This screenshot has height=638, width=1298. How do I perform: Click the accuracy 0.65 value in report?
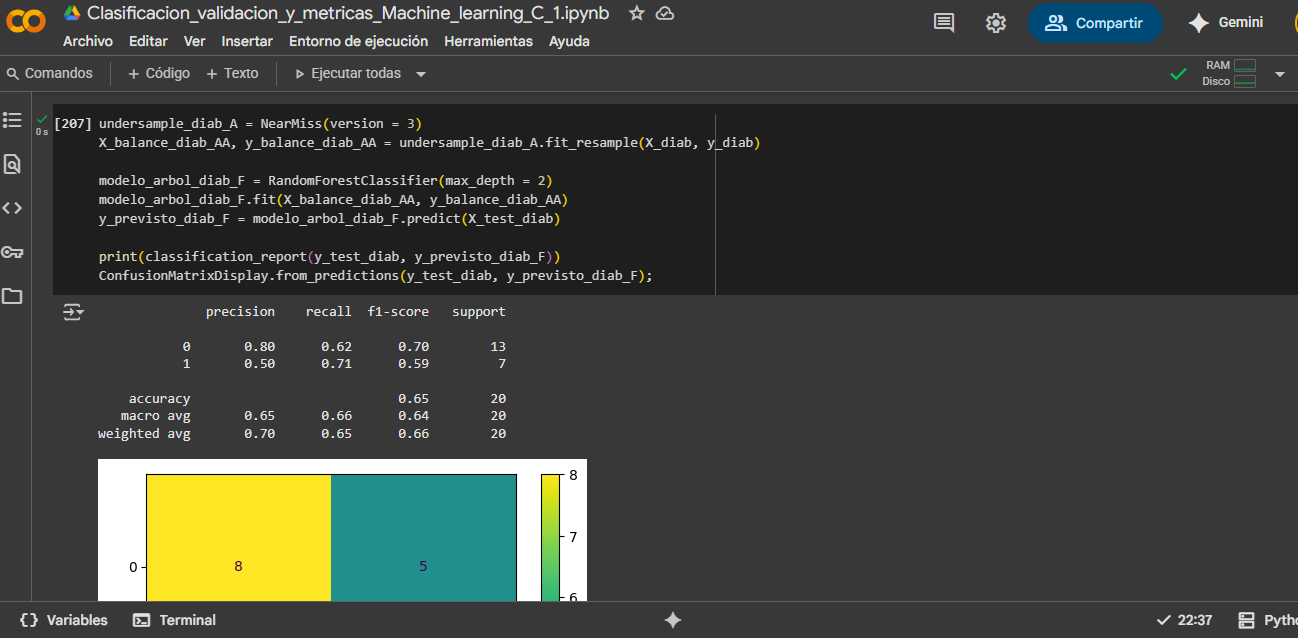(x=414, y=399)
